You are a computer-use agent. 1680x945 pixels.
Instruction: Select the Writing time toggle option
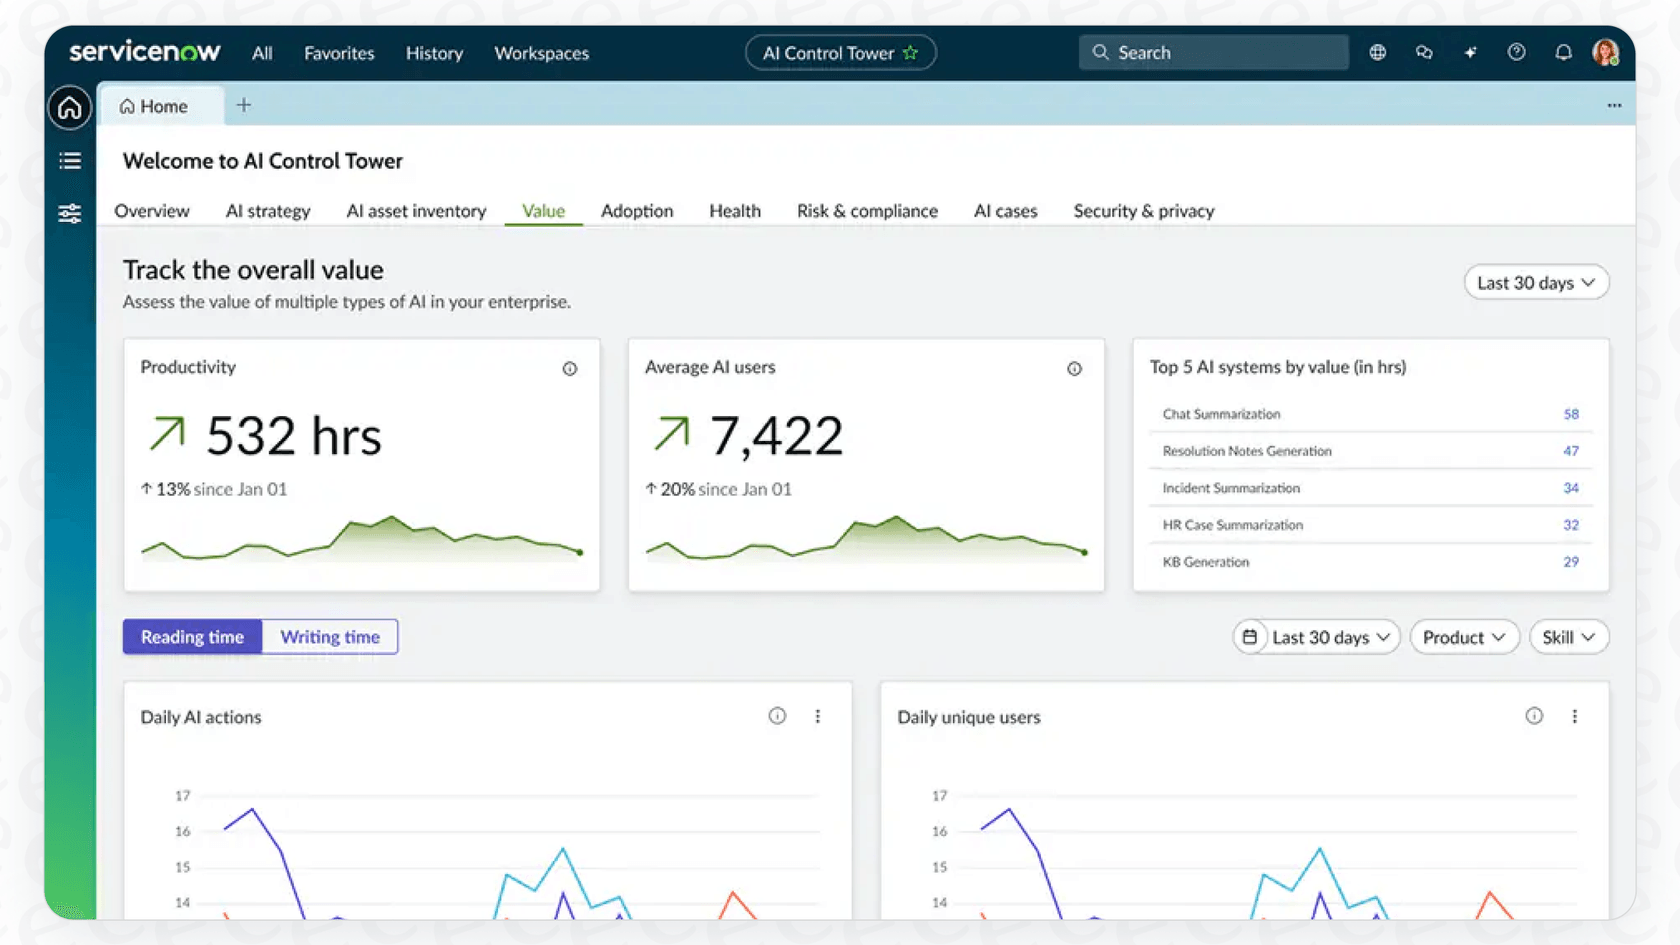point(329,636)
